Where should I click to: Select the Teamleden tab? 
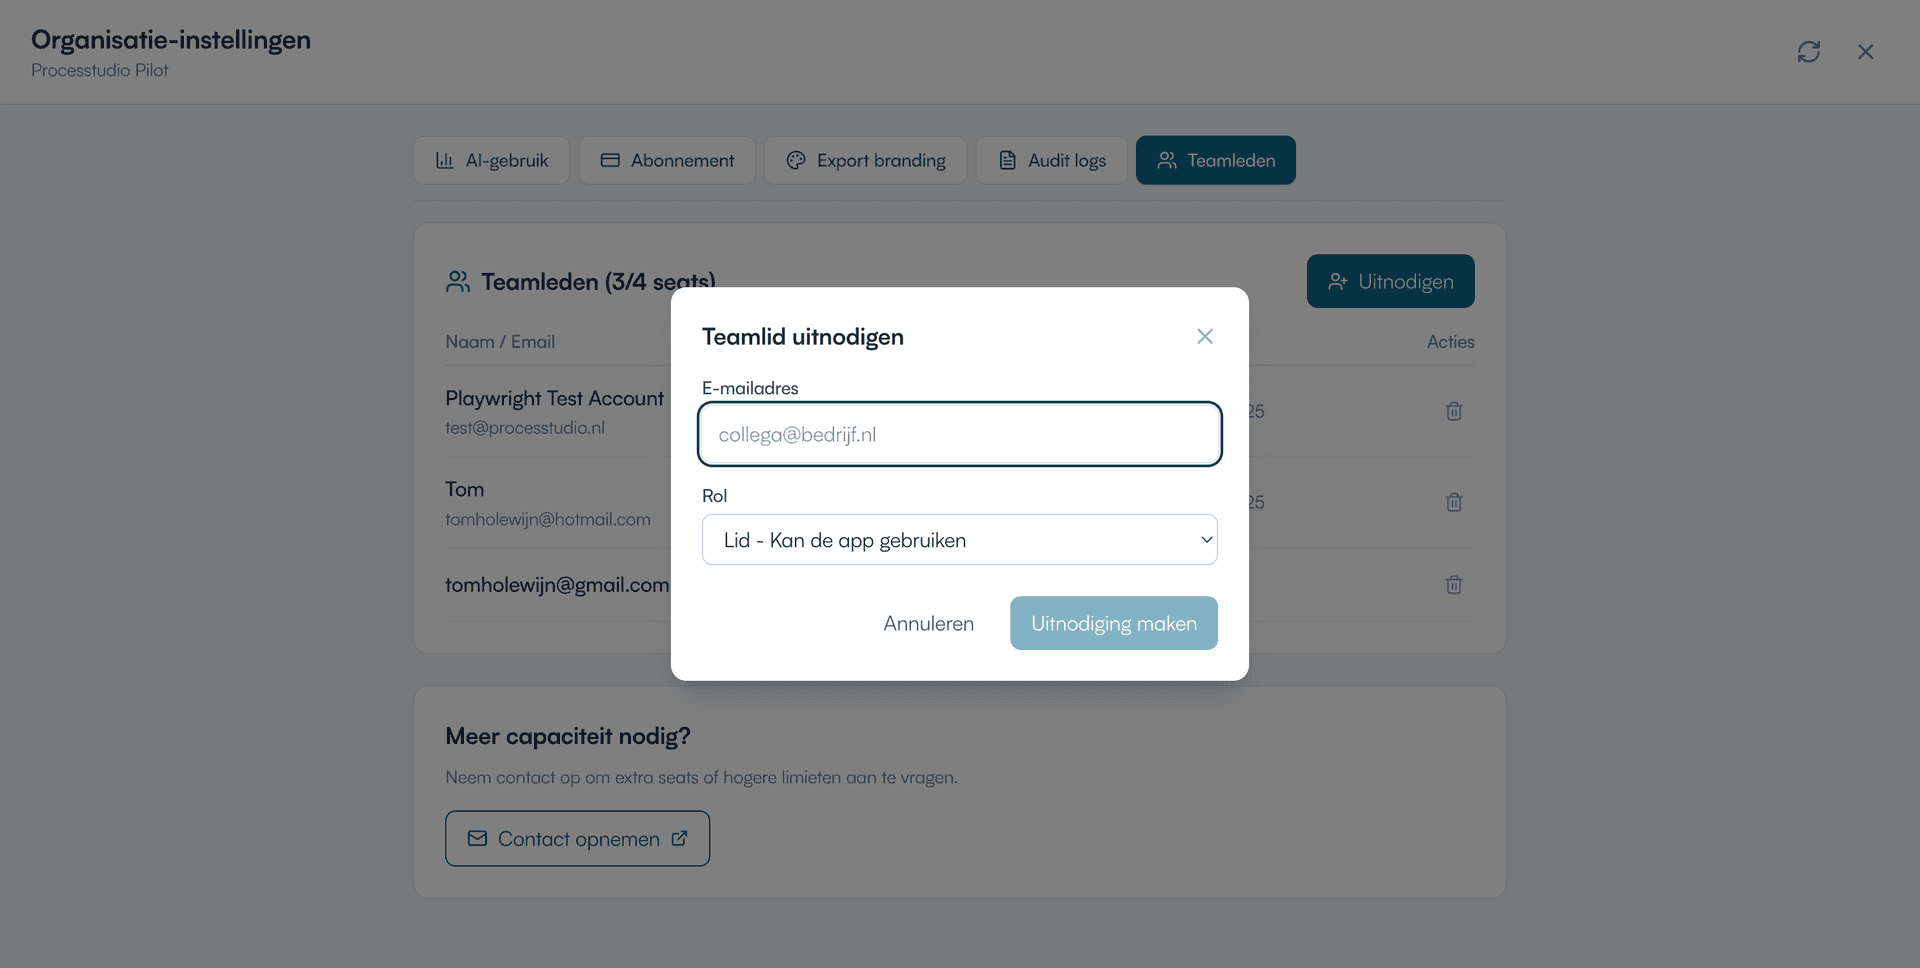(x=1216, y=160)
